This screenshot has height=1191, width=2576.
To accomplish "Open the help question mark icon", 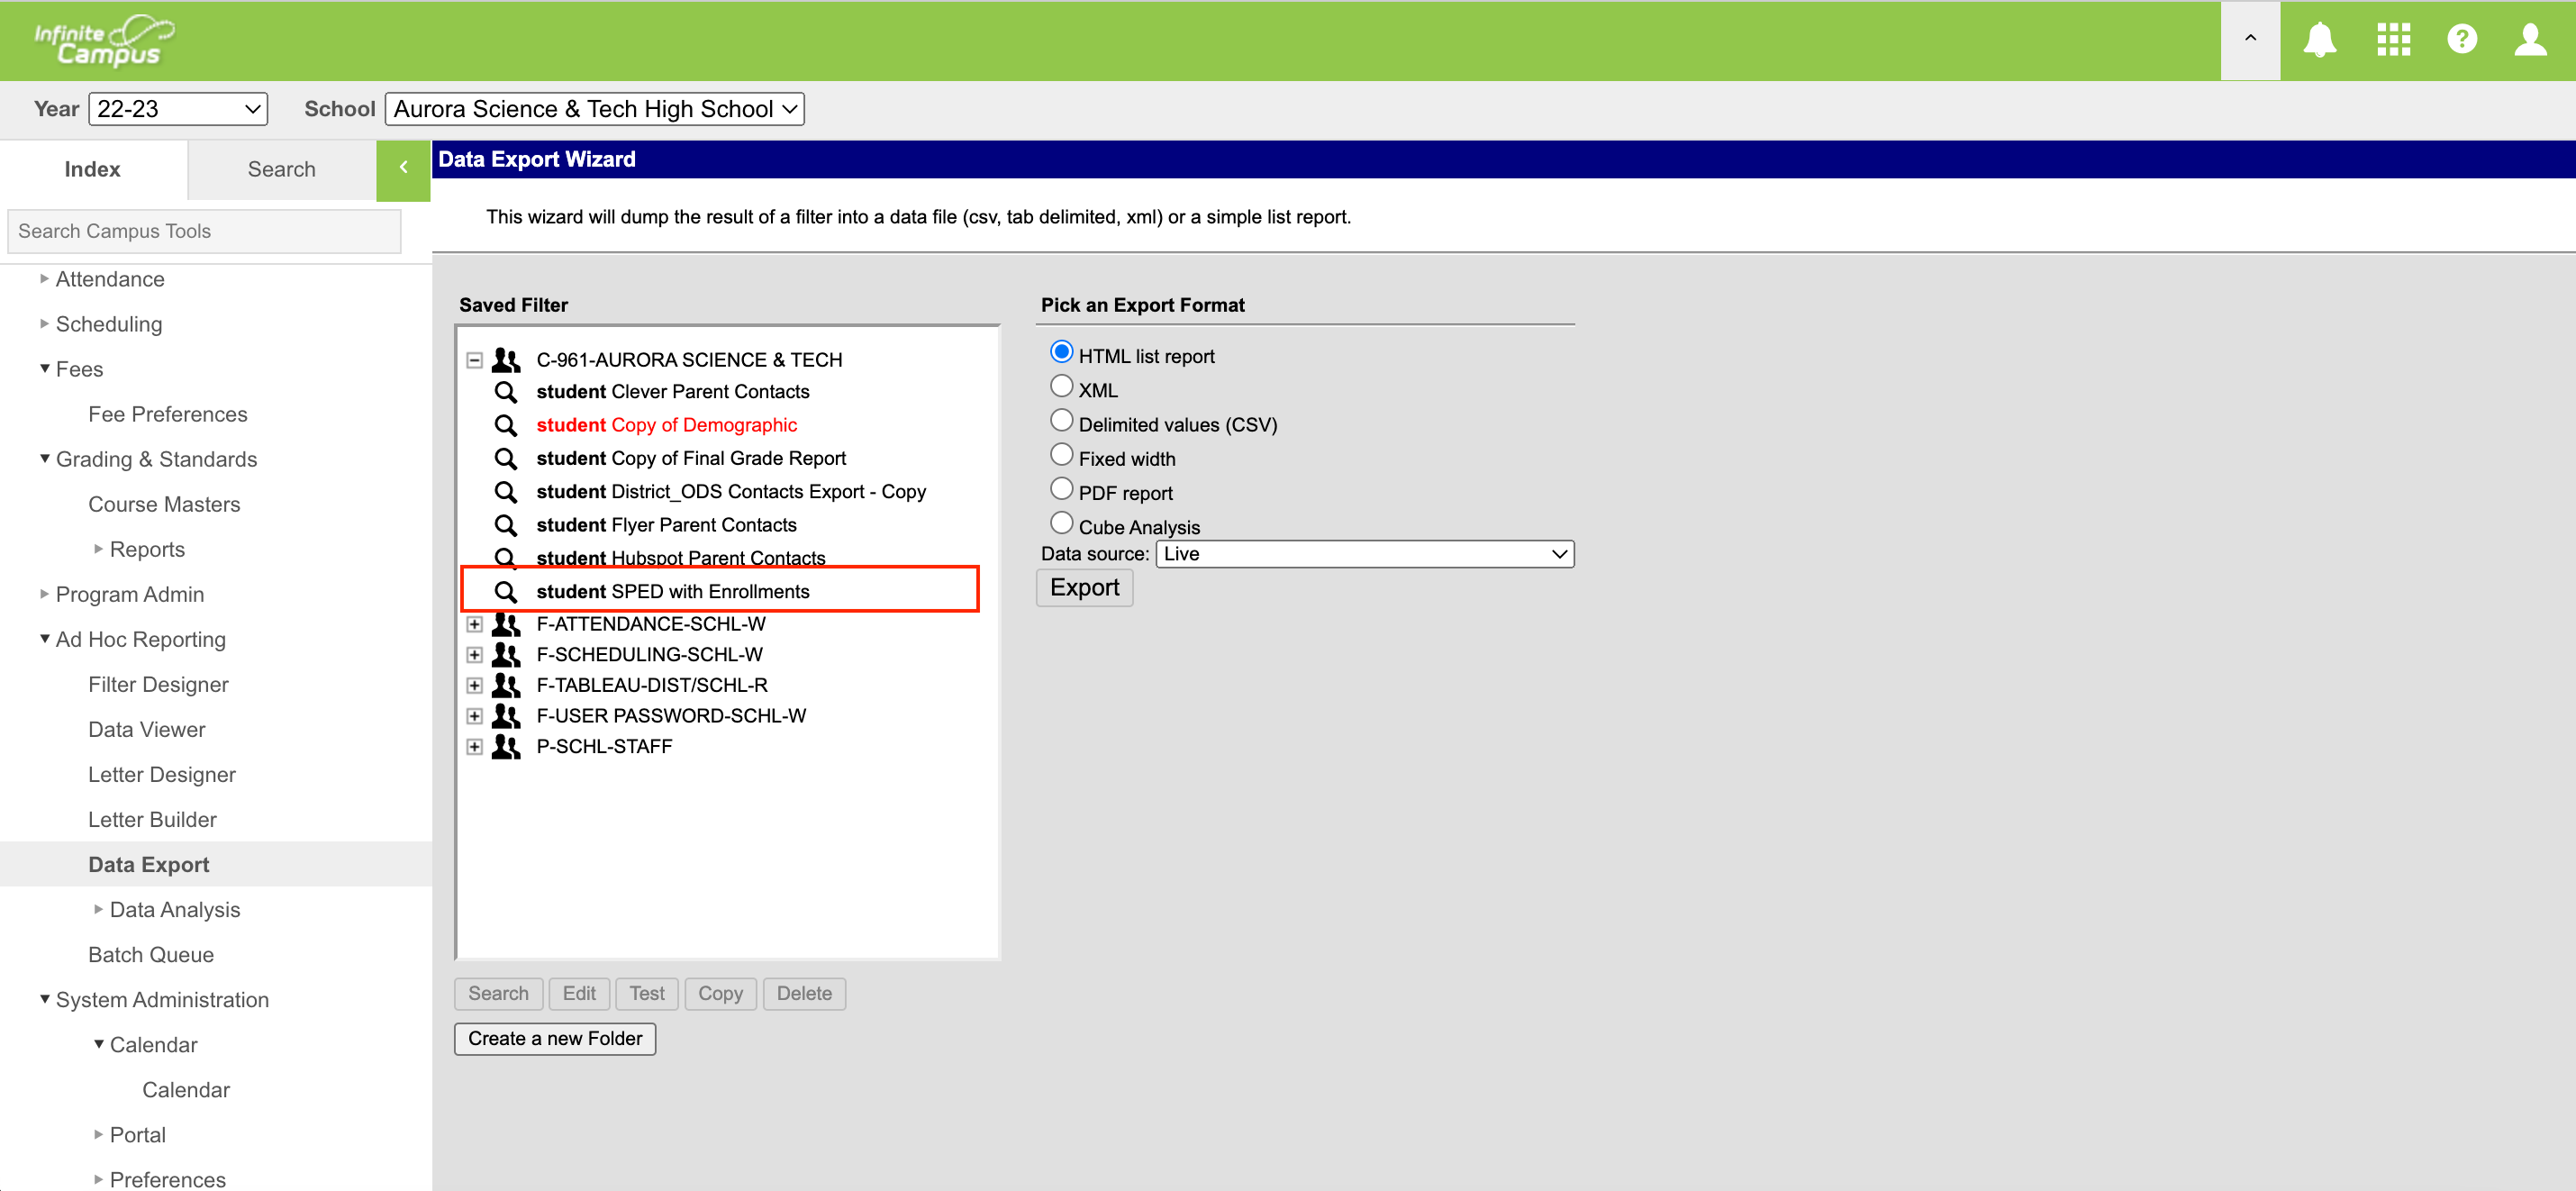I will [2461, 40].
